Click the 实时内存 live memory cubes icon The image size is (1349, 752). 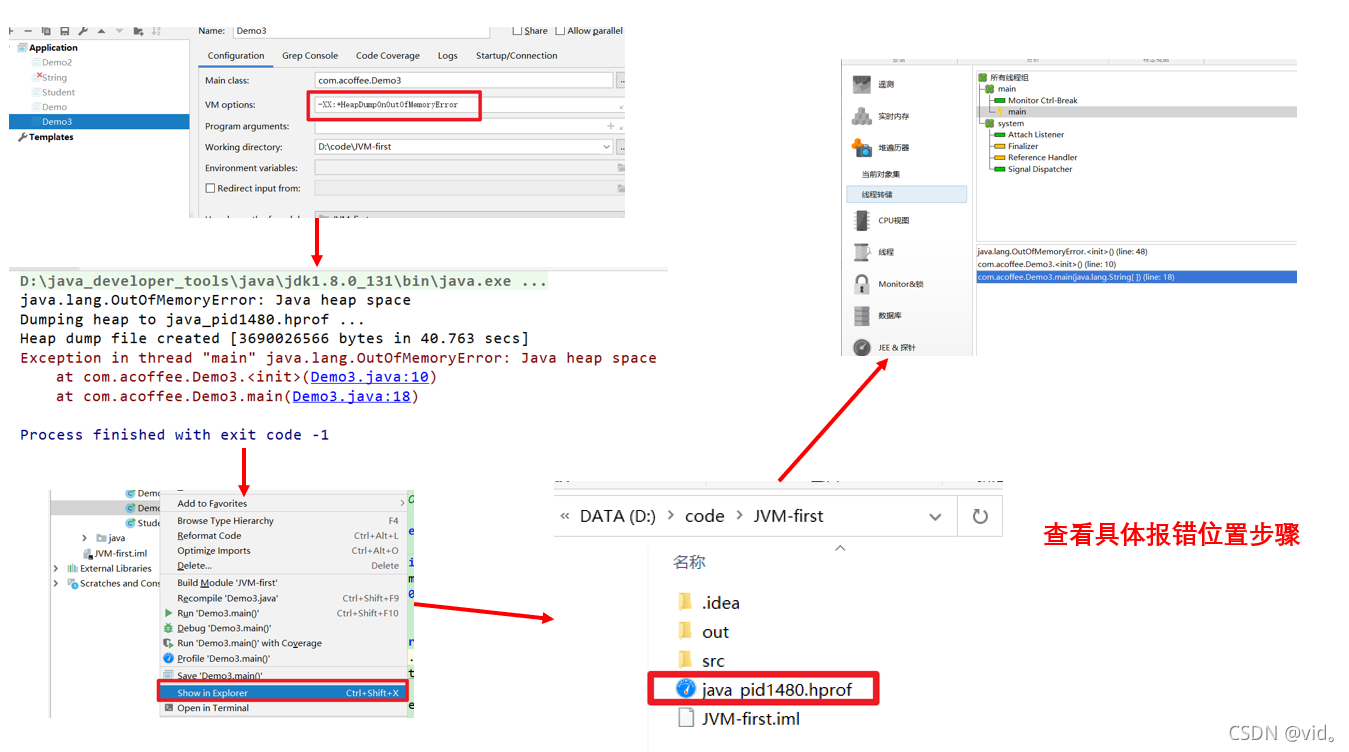pyautogui.click(x=862, y=116)
